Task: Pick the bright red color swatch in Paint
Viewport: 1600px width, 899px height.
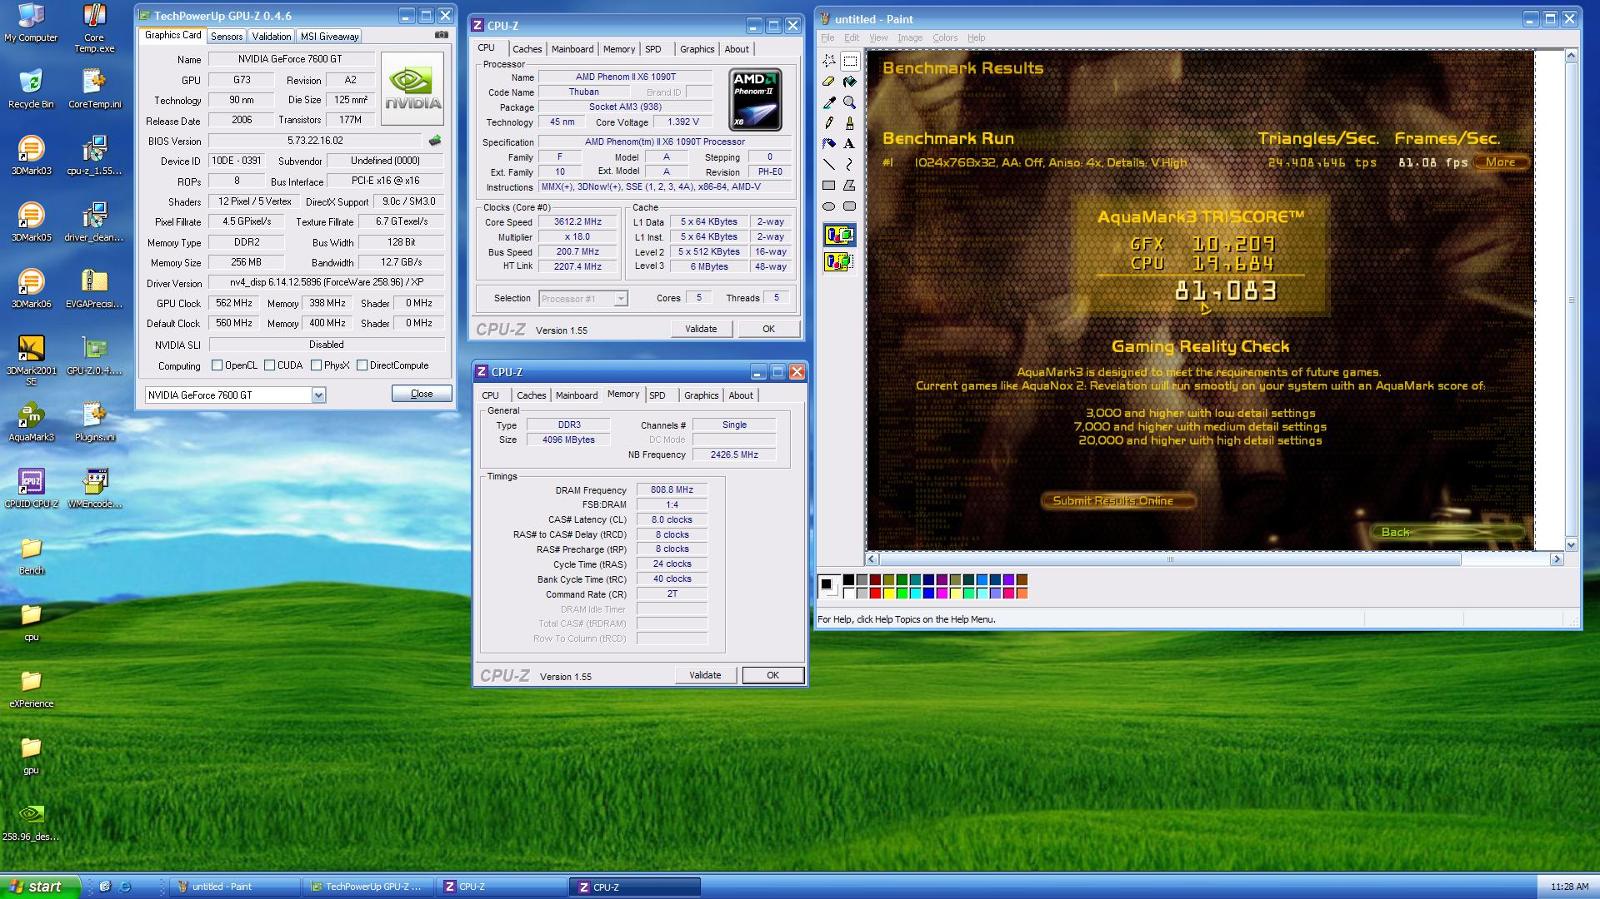Action: pyautogui.click(x=875, y=593)
